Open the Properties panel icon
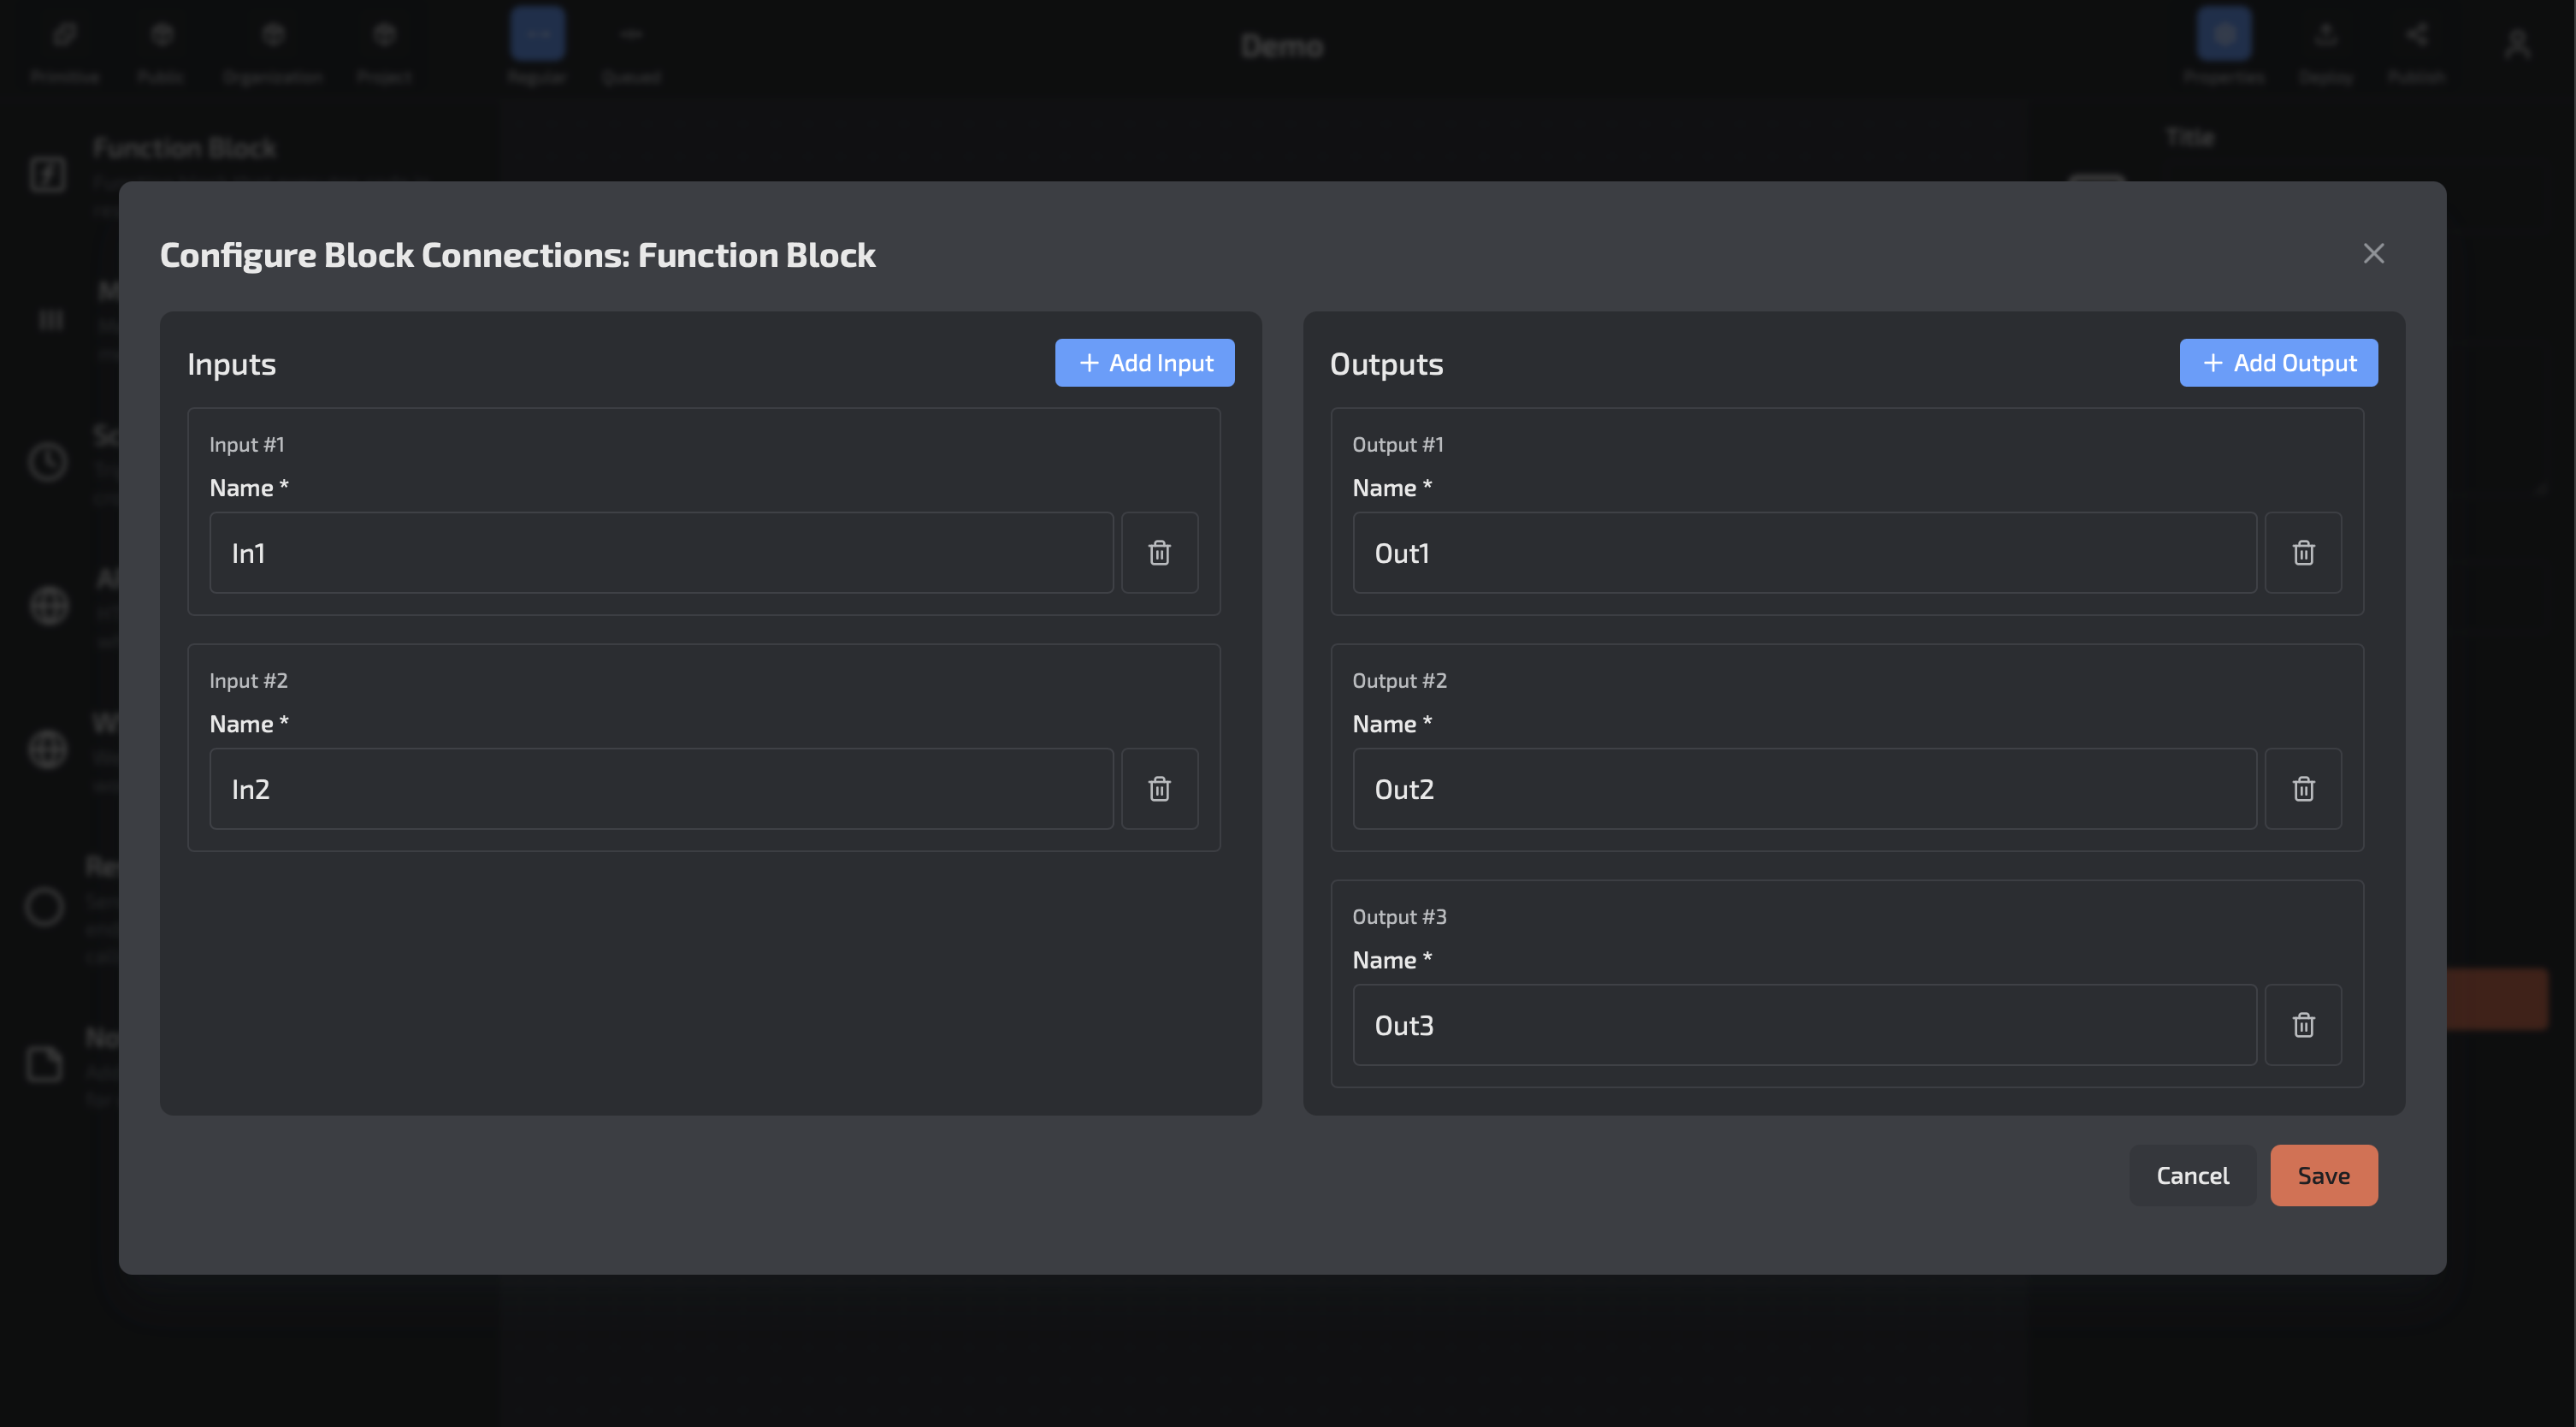Image resolution: width=2576 pixels, height=1427 pixels. tap(2224, 34)
